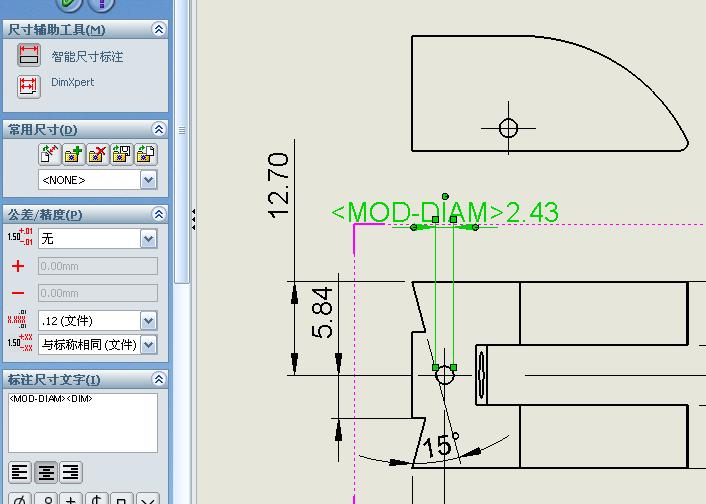The image size is (706, 504).
Task: Select the small circle in the top view
Action: 508,128
